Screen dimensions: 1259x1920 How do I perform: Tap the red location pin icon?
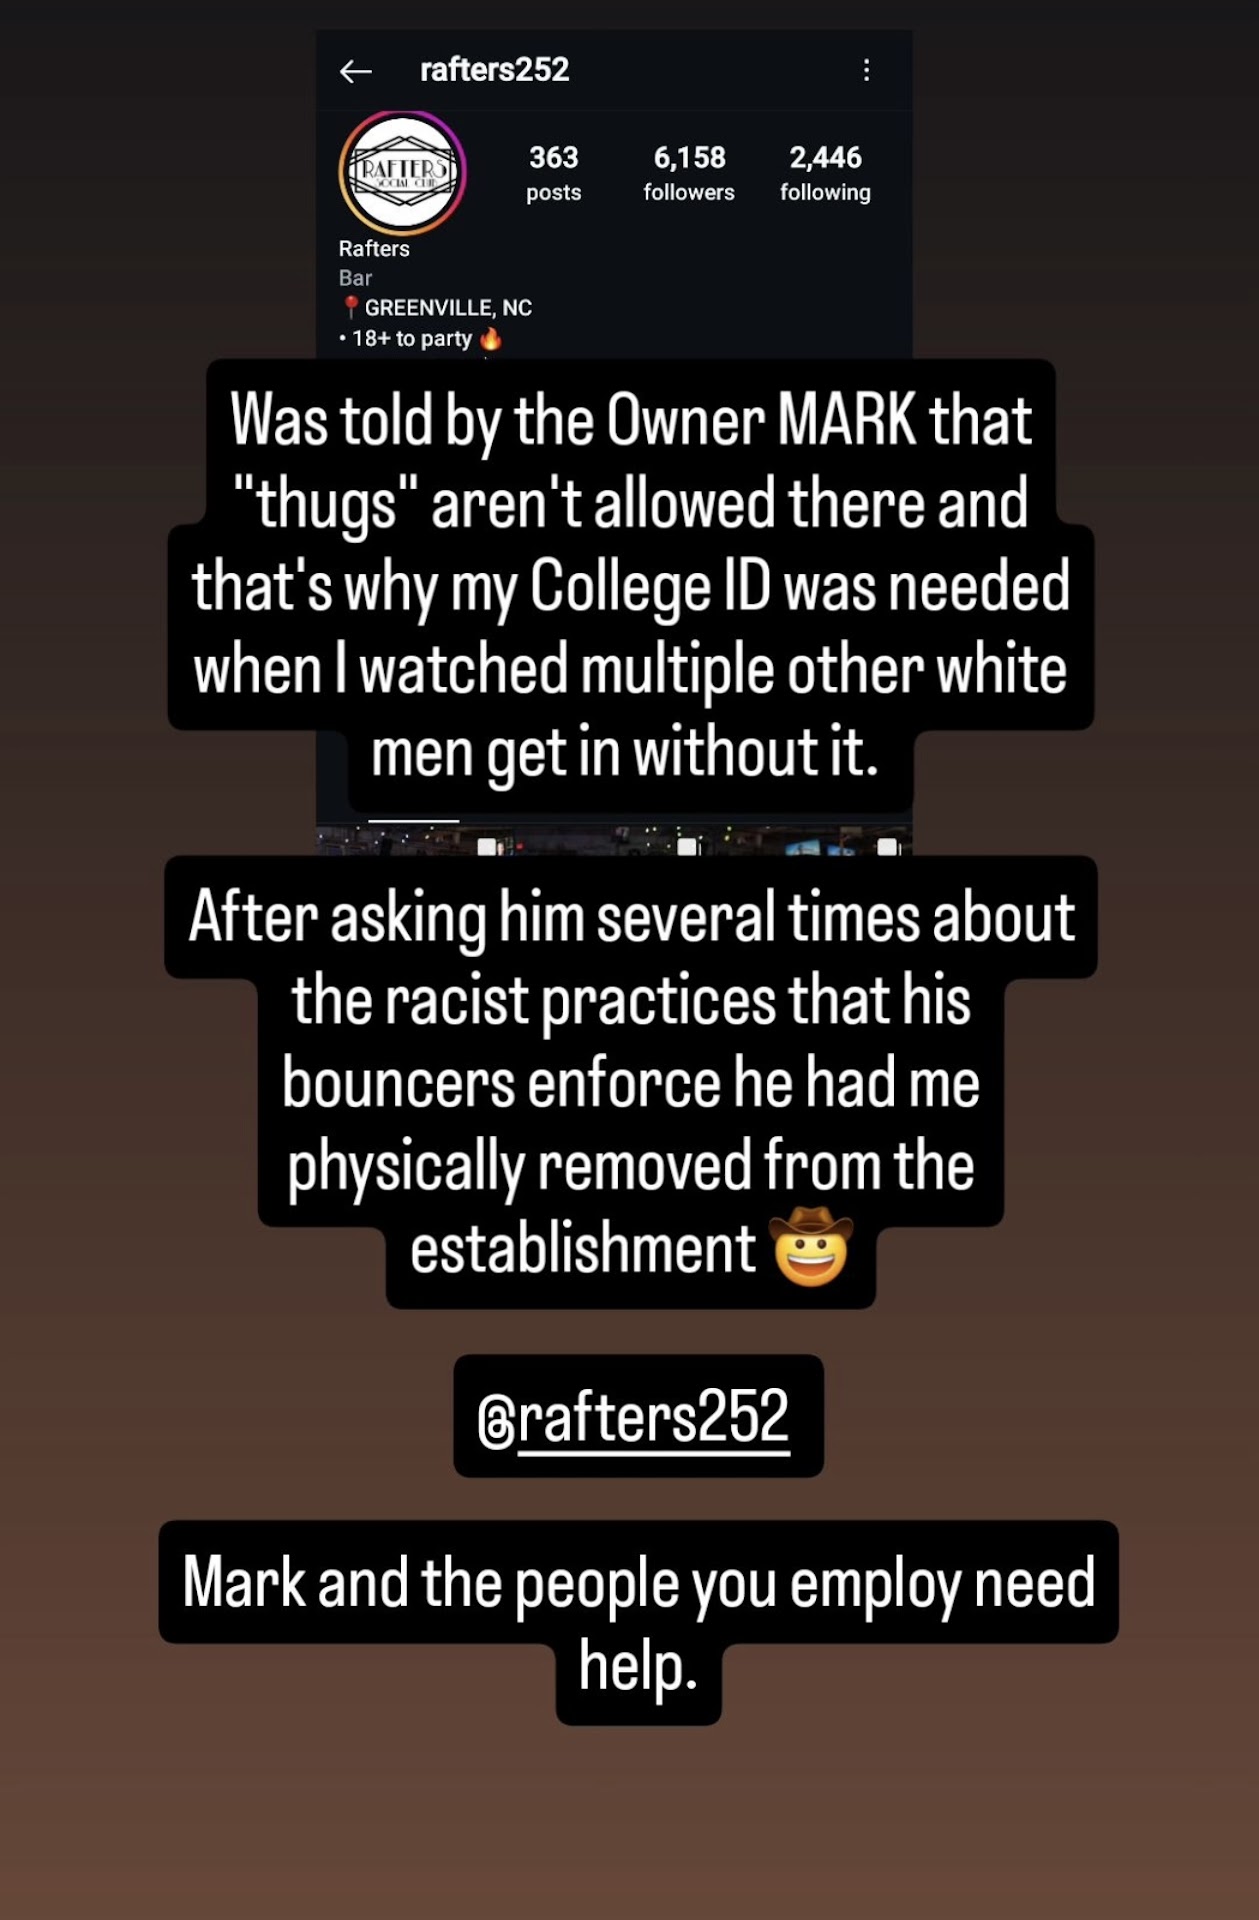click(350, 307)
